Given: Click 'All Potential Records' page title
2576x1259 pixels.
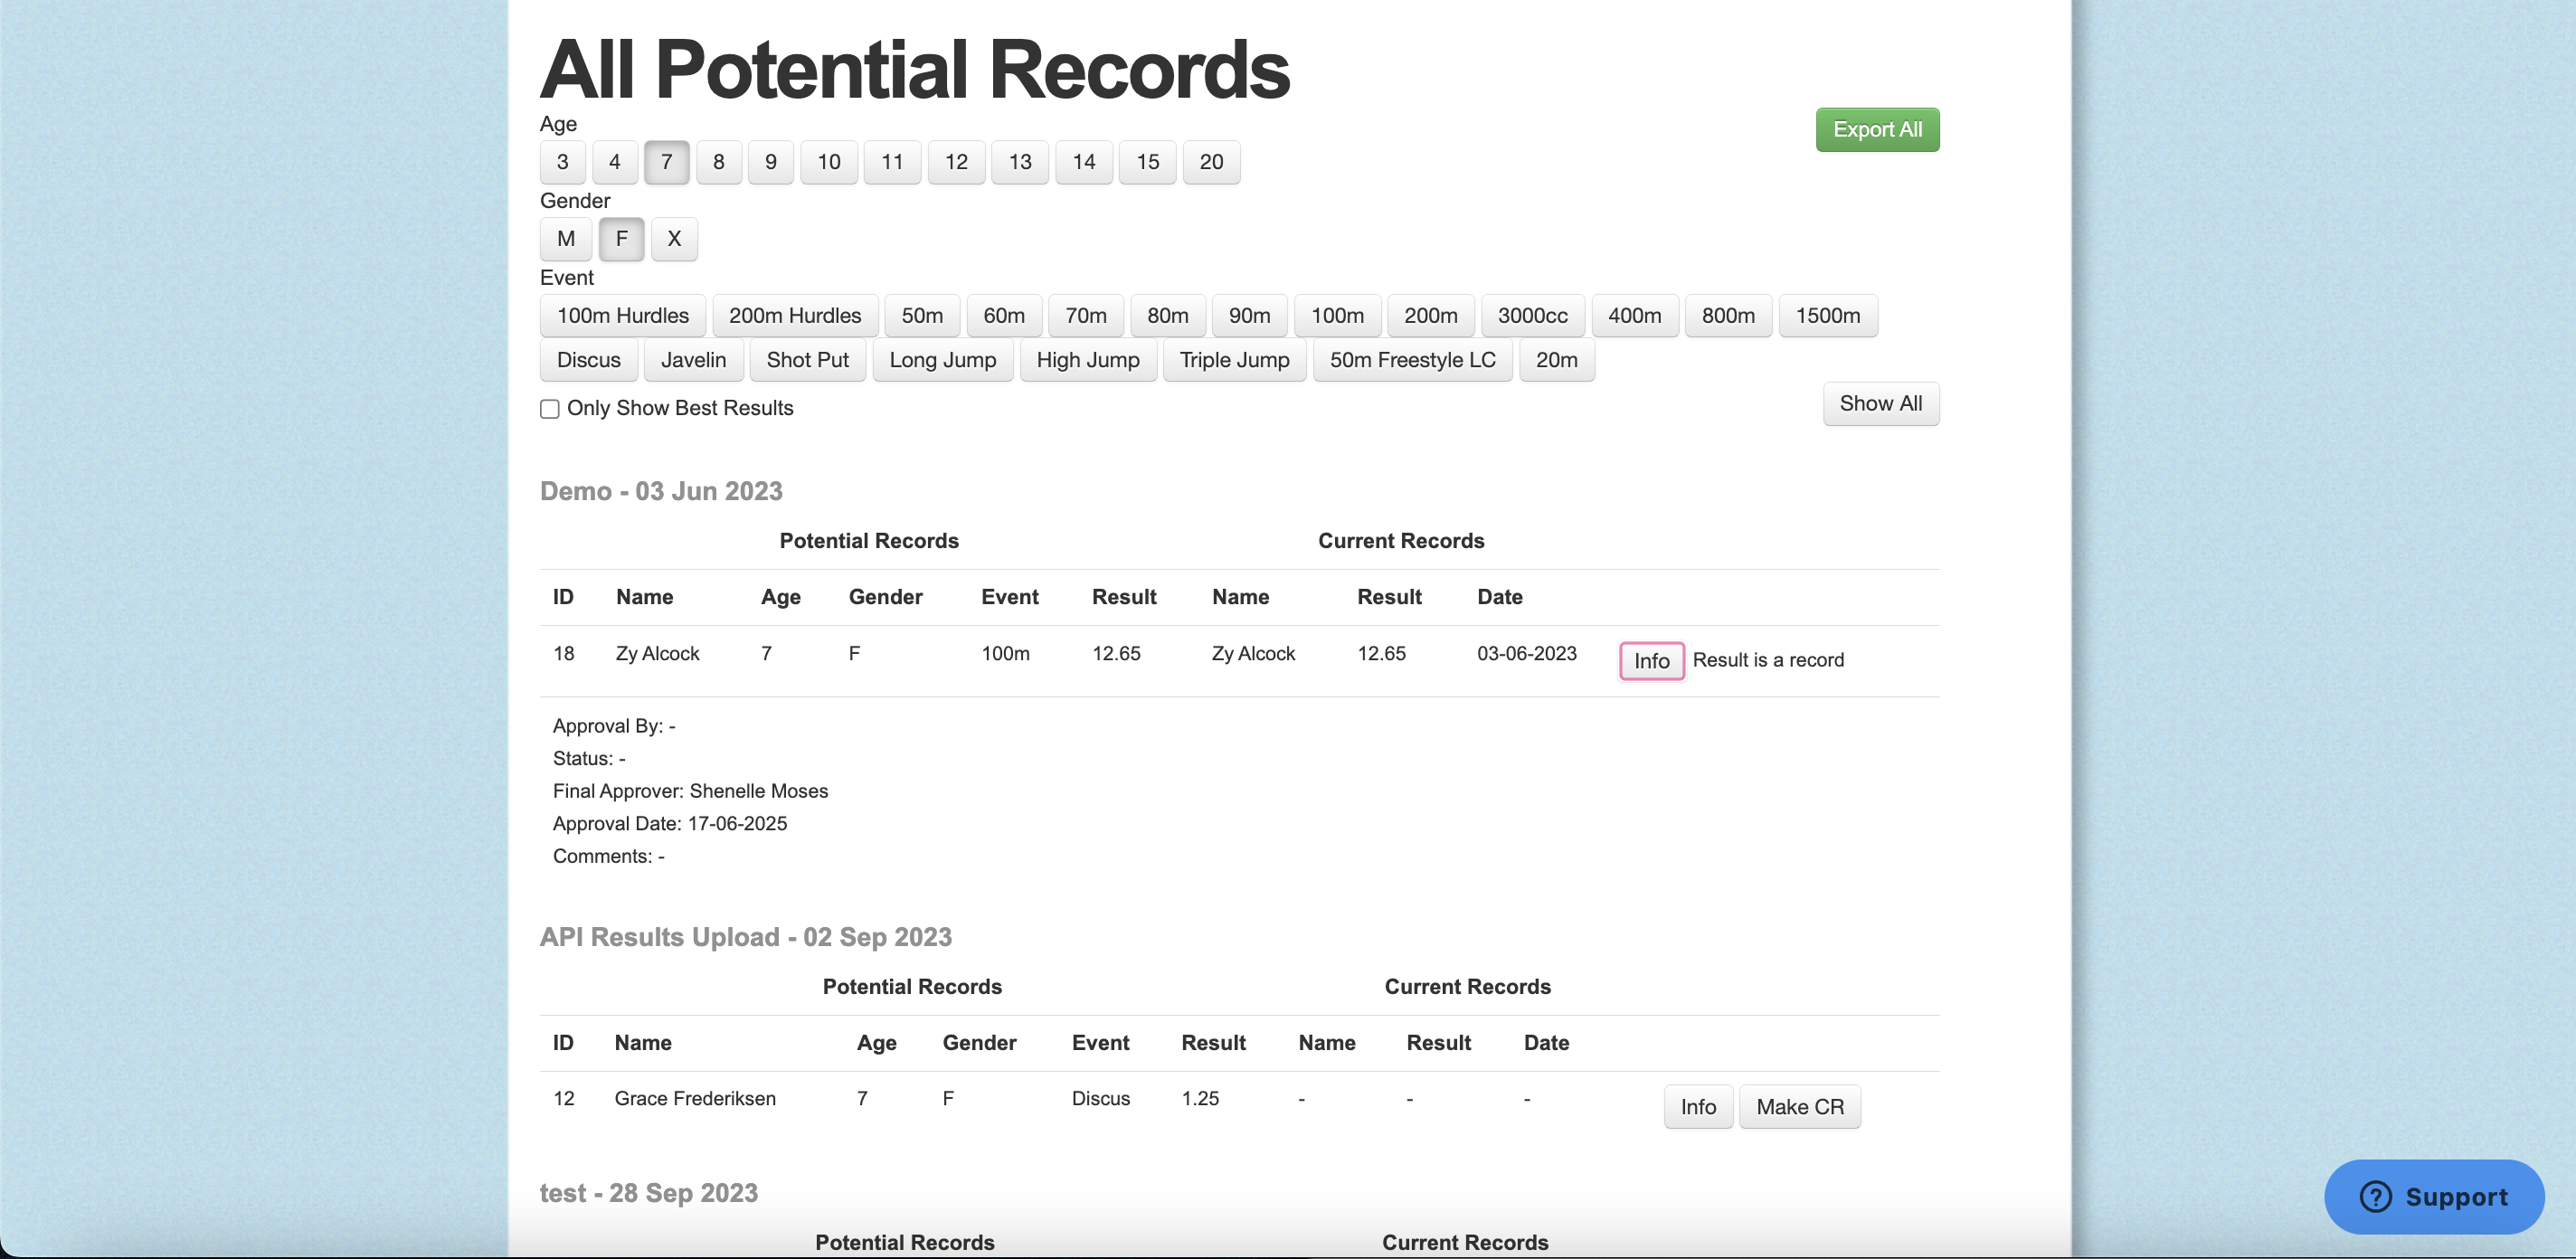Looking at the screenshot, I should pos(915,69).
